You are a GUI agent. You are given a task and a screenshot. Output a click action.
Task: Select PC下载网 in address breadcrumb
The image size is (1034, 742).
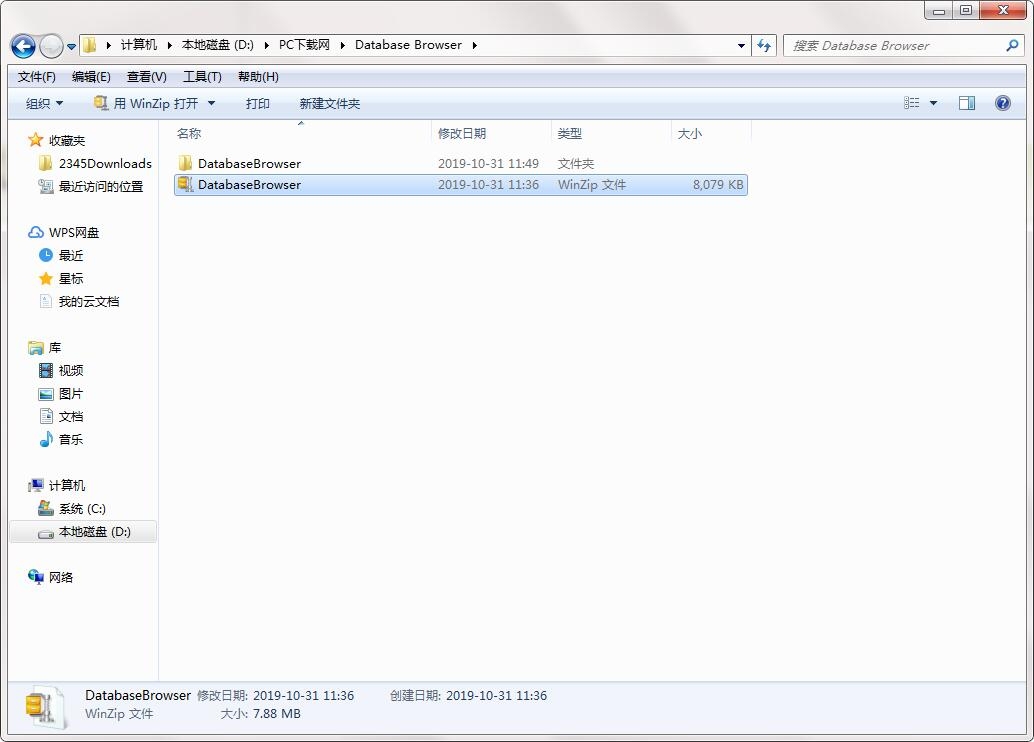pyautogui.click(x=304, y=45)
